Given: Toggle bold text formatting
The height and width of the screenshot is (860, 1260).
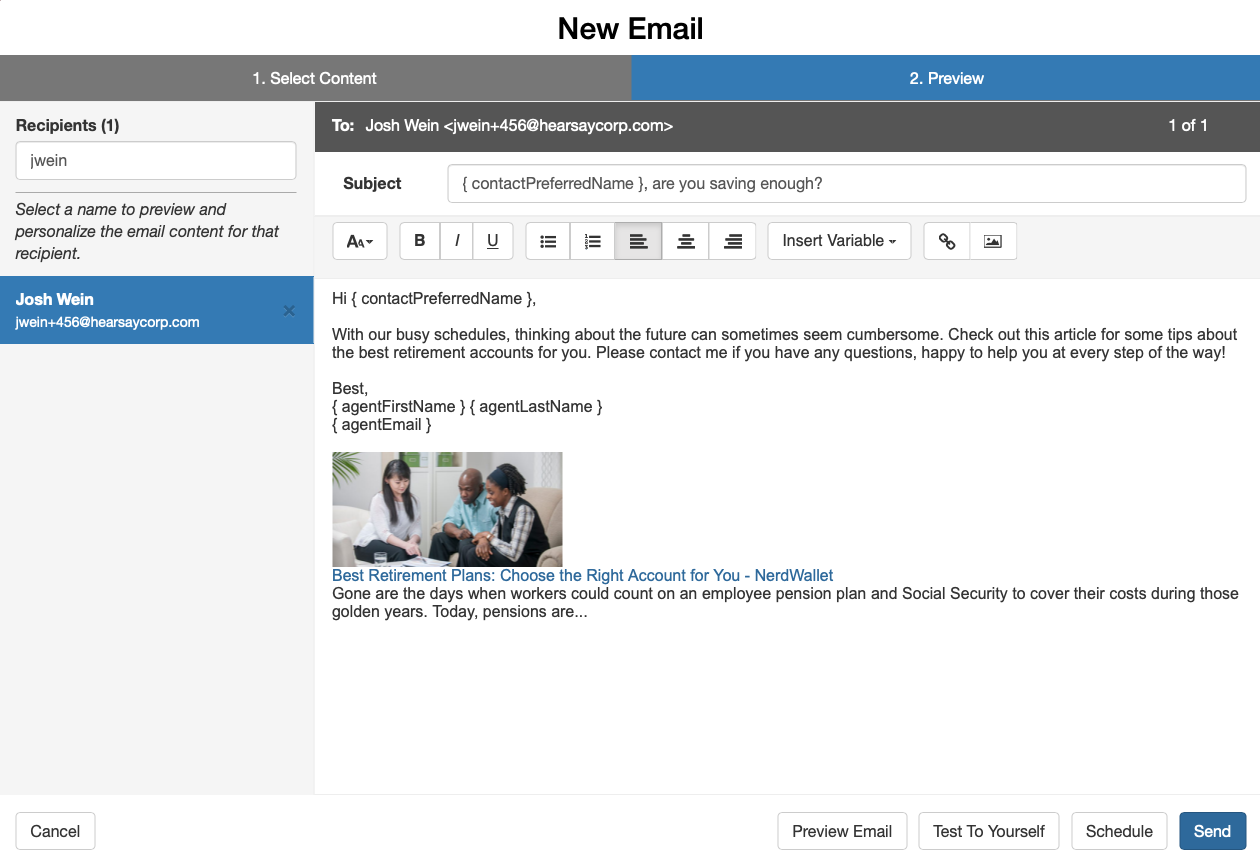Looking at the screenshot, I should (420, 241).
